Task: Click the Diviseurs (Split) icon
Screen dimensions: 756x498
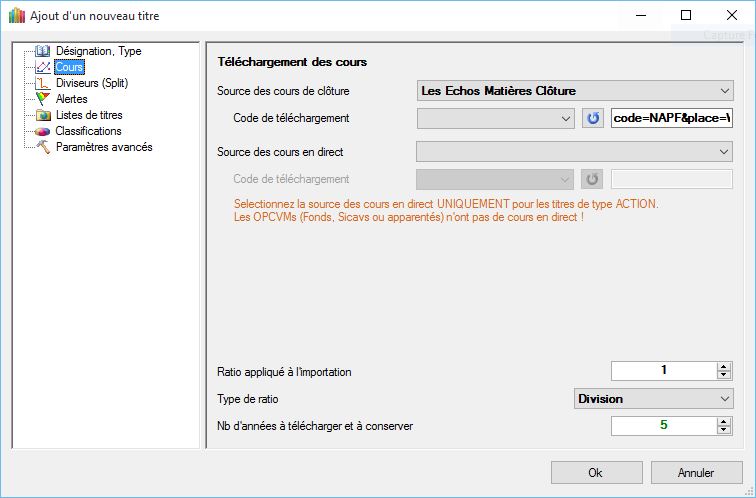Action: (x=42, y=83)
